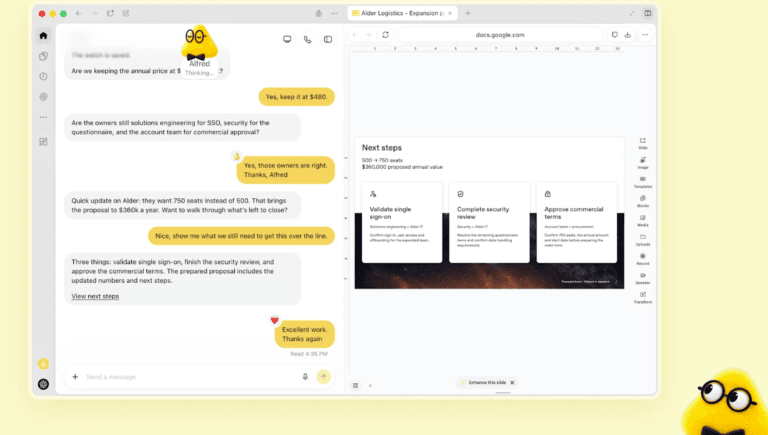This screenshot has width=768, height=435.
Task: Click the "$360,000 proposed annual value" text
Action: coord(402,167)
